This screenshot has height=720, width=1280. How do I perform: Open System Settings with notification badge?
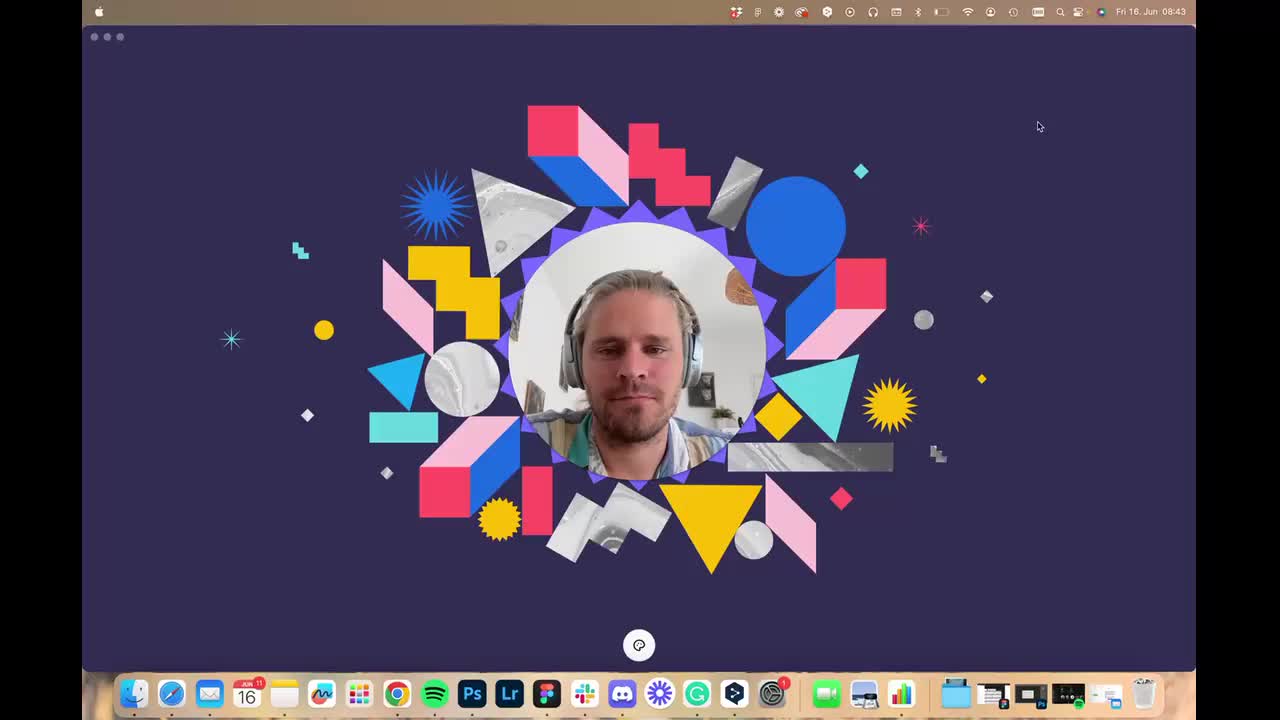pos(772,694)
